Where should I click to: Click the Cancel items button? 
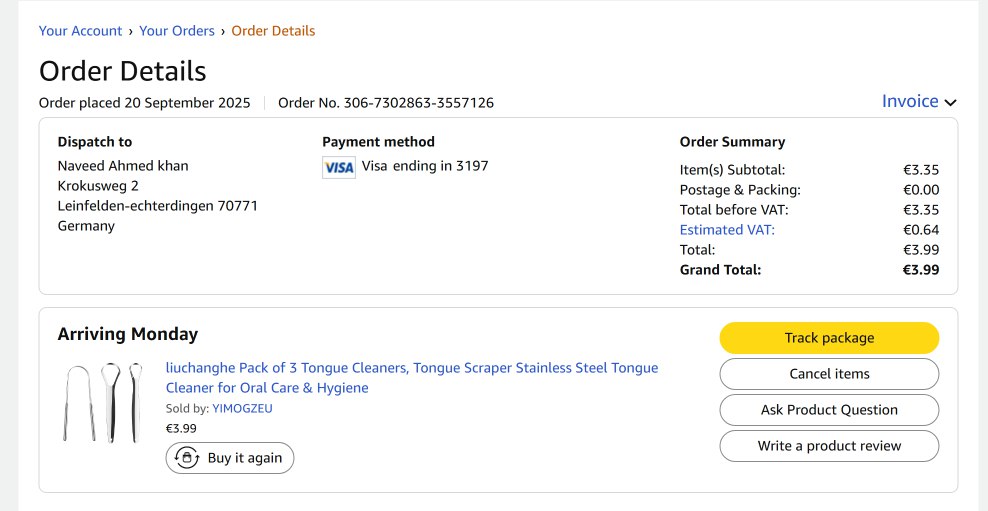click(829, 374)
